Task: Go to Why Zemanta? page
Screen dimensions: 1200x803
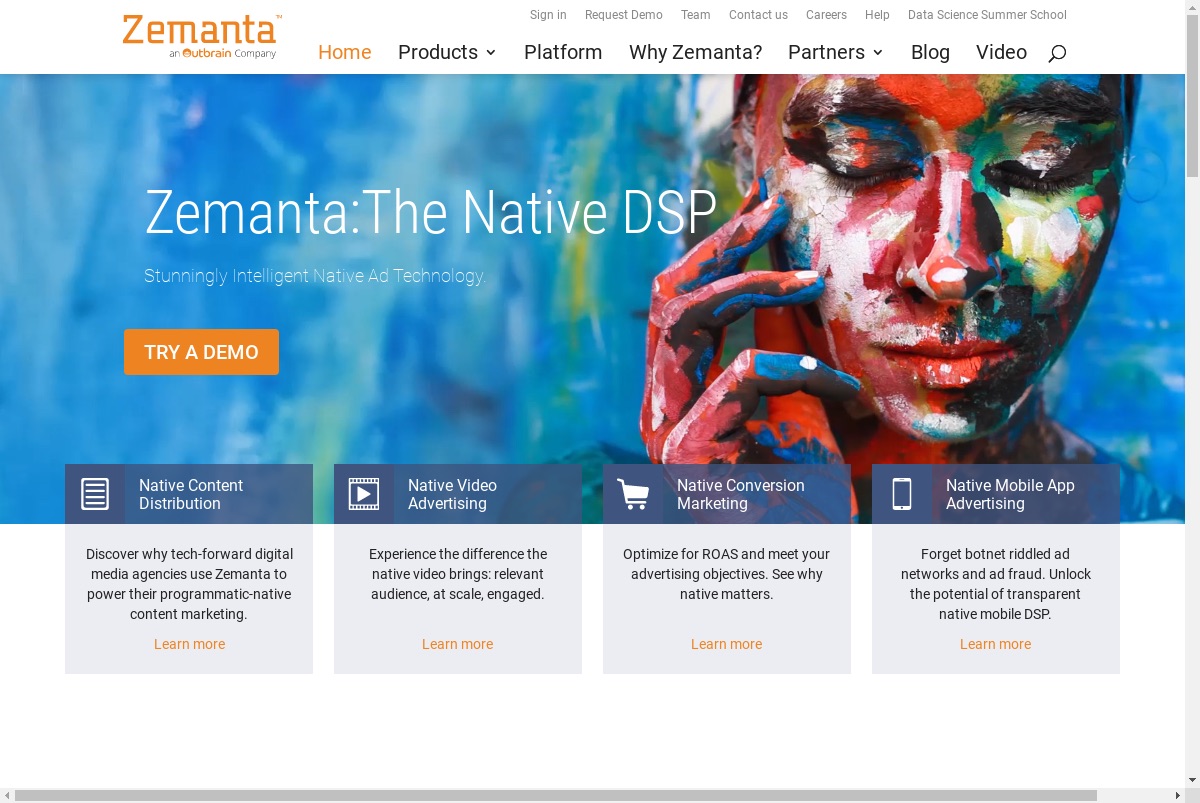Action: (695, 52)
